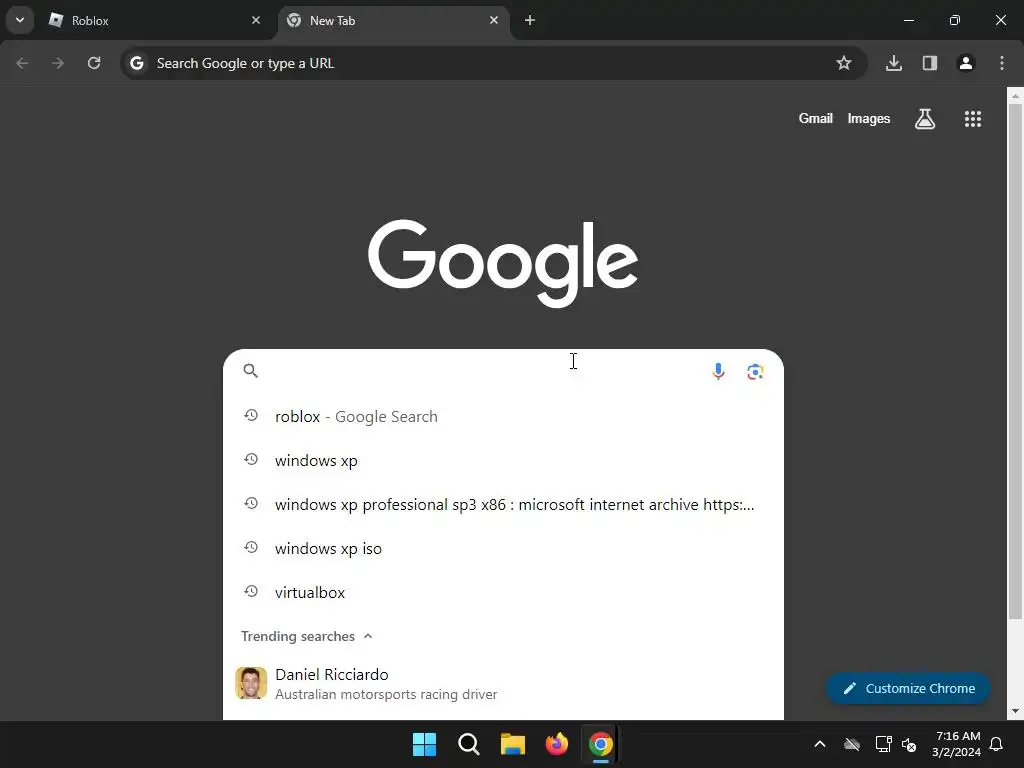This screenshot has width=1024, height=768.
Task: Reload the current page
Action: pos(94,63)
